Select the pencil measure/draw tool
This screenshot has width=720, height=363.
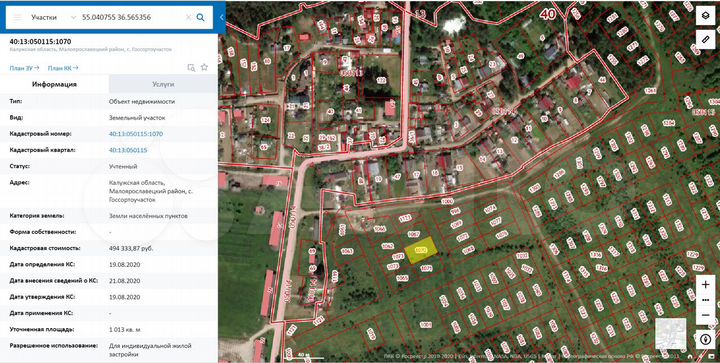705,39
